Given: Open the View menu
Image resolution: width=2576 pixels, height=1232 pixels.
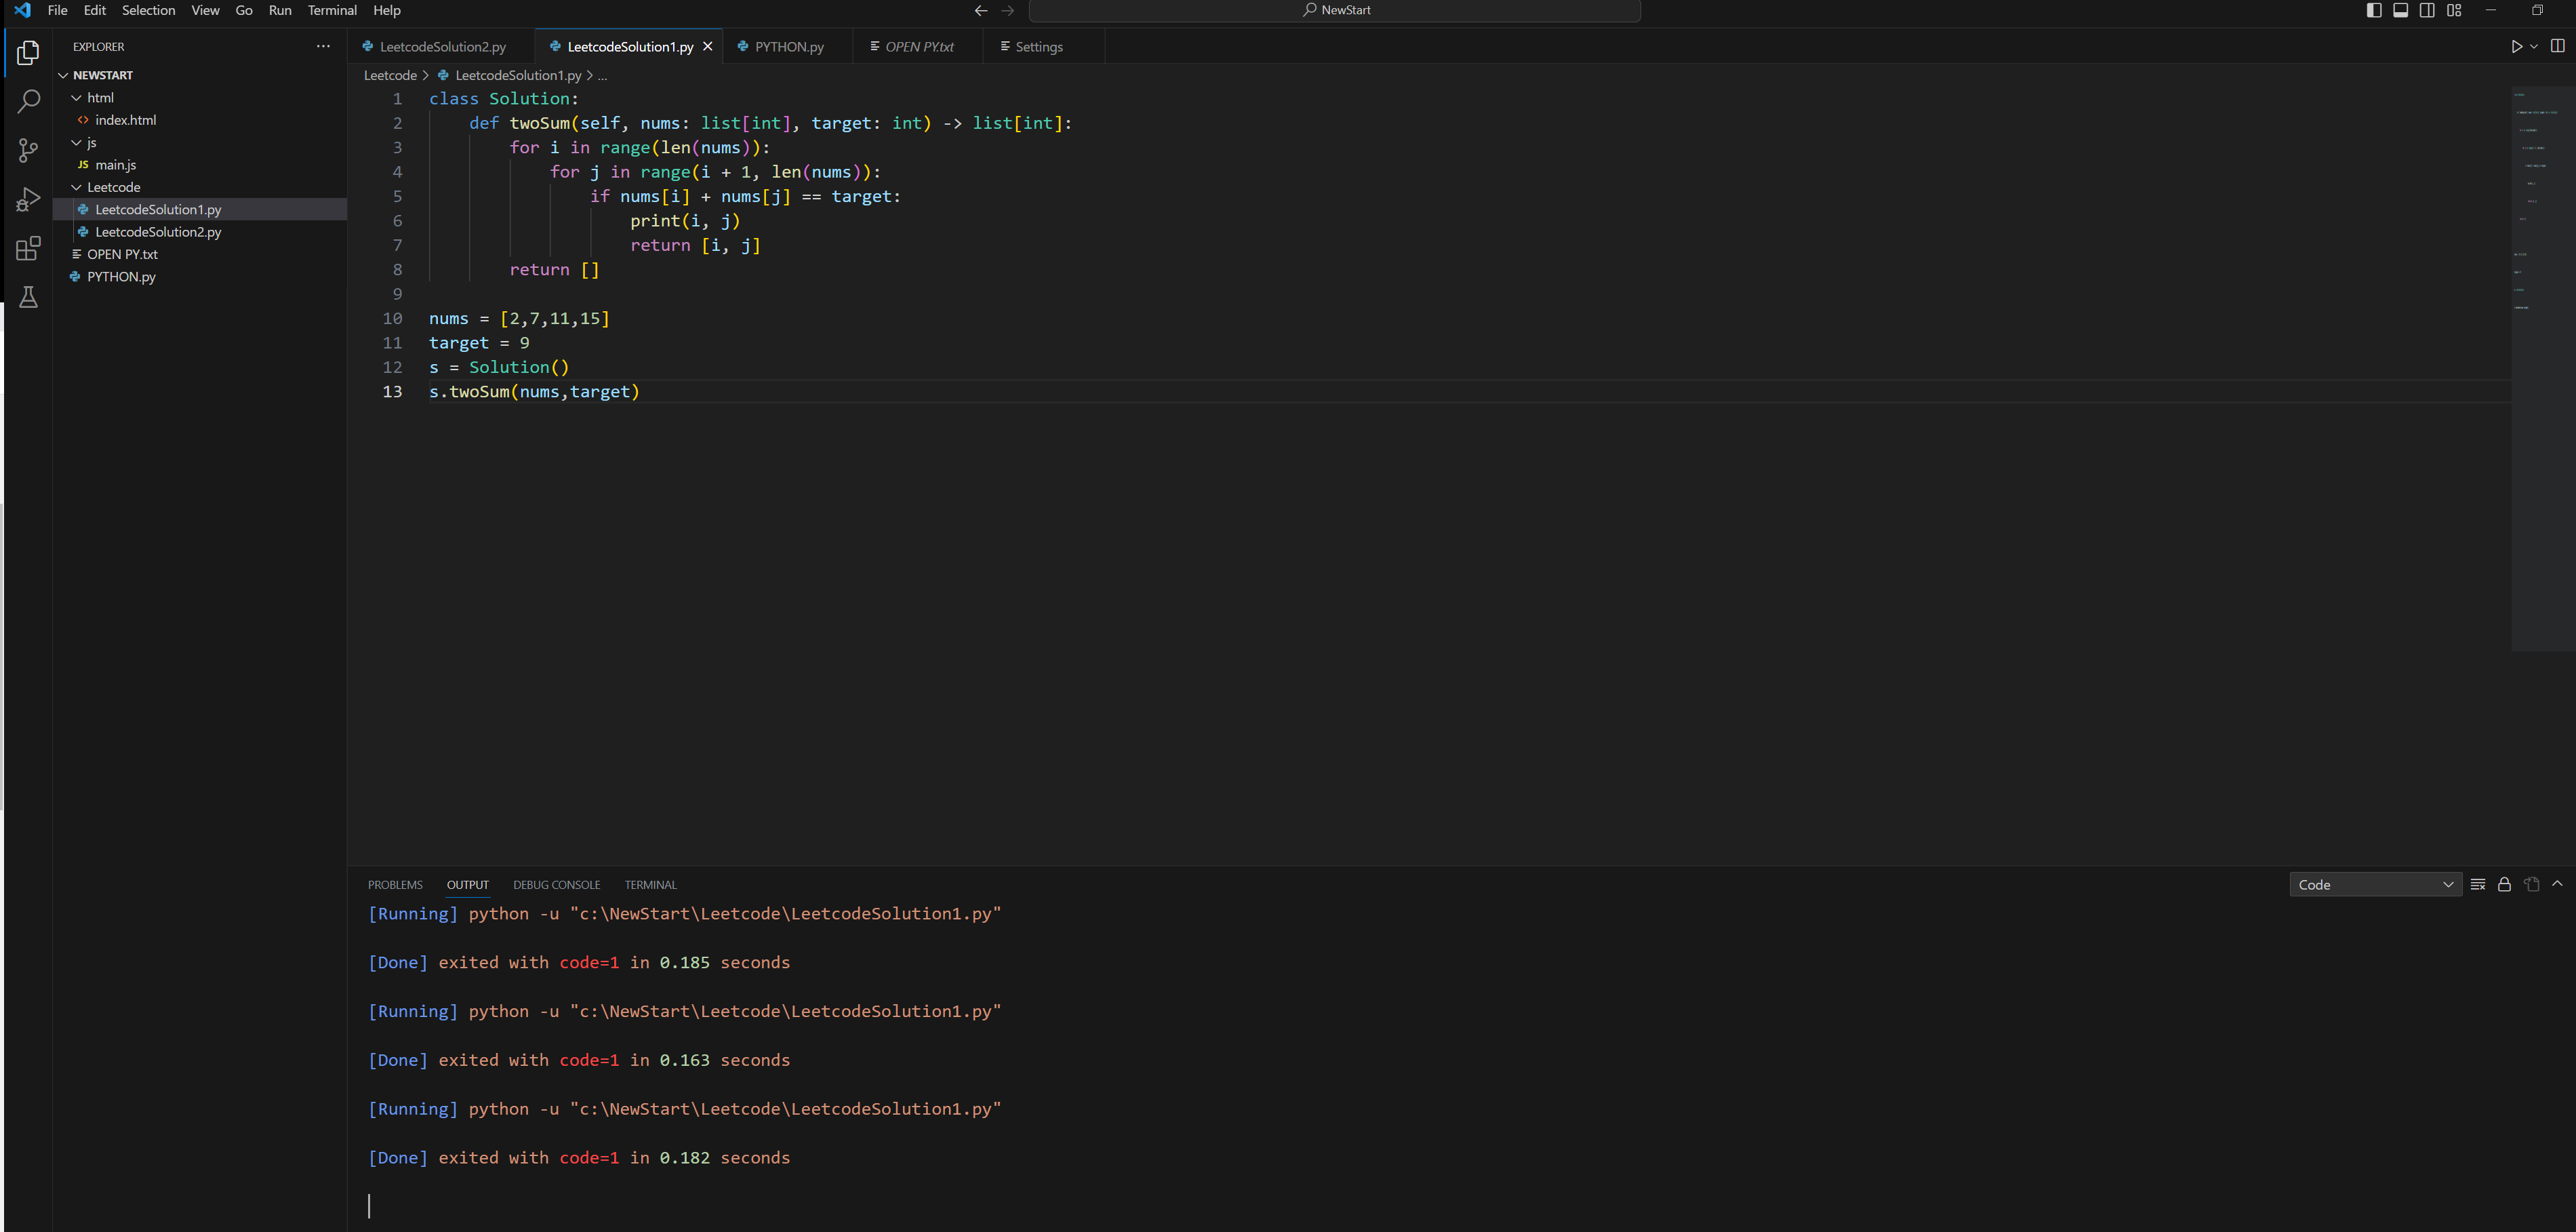Looking at the screenshot, I should [205, 10].
